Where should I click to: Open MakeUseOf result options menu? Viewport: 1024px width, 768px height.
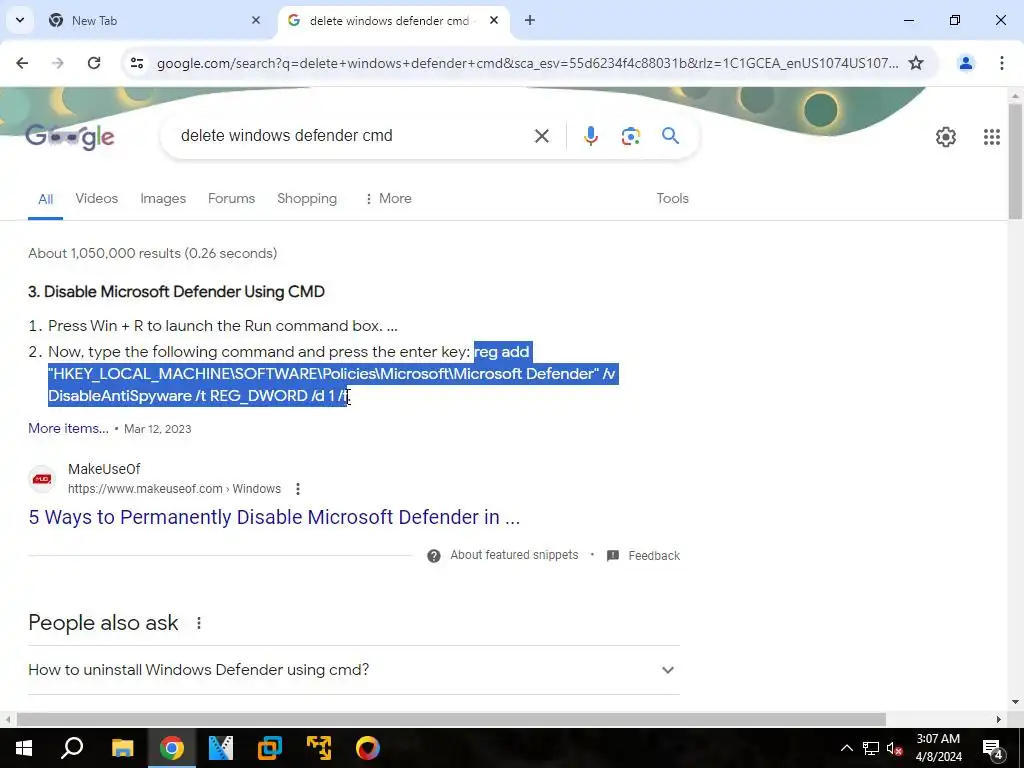click(298, 488)
